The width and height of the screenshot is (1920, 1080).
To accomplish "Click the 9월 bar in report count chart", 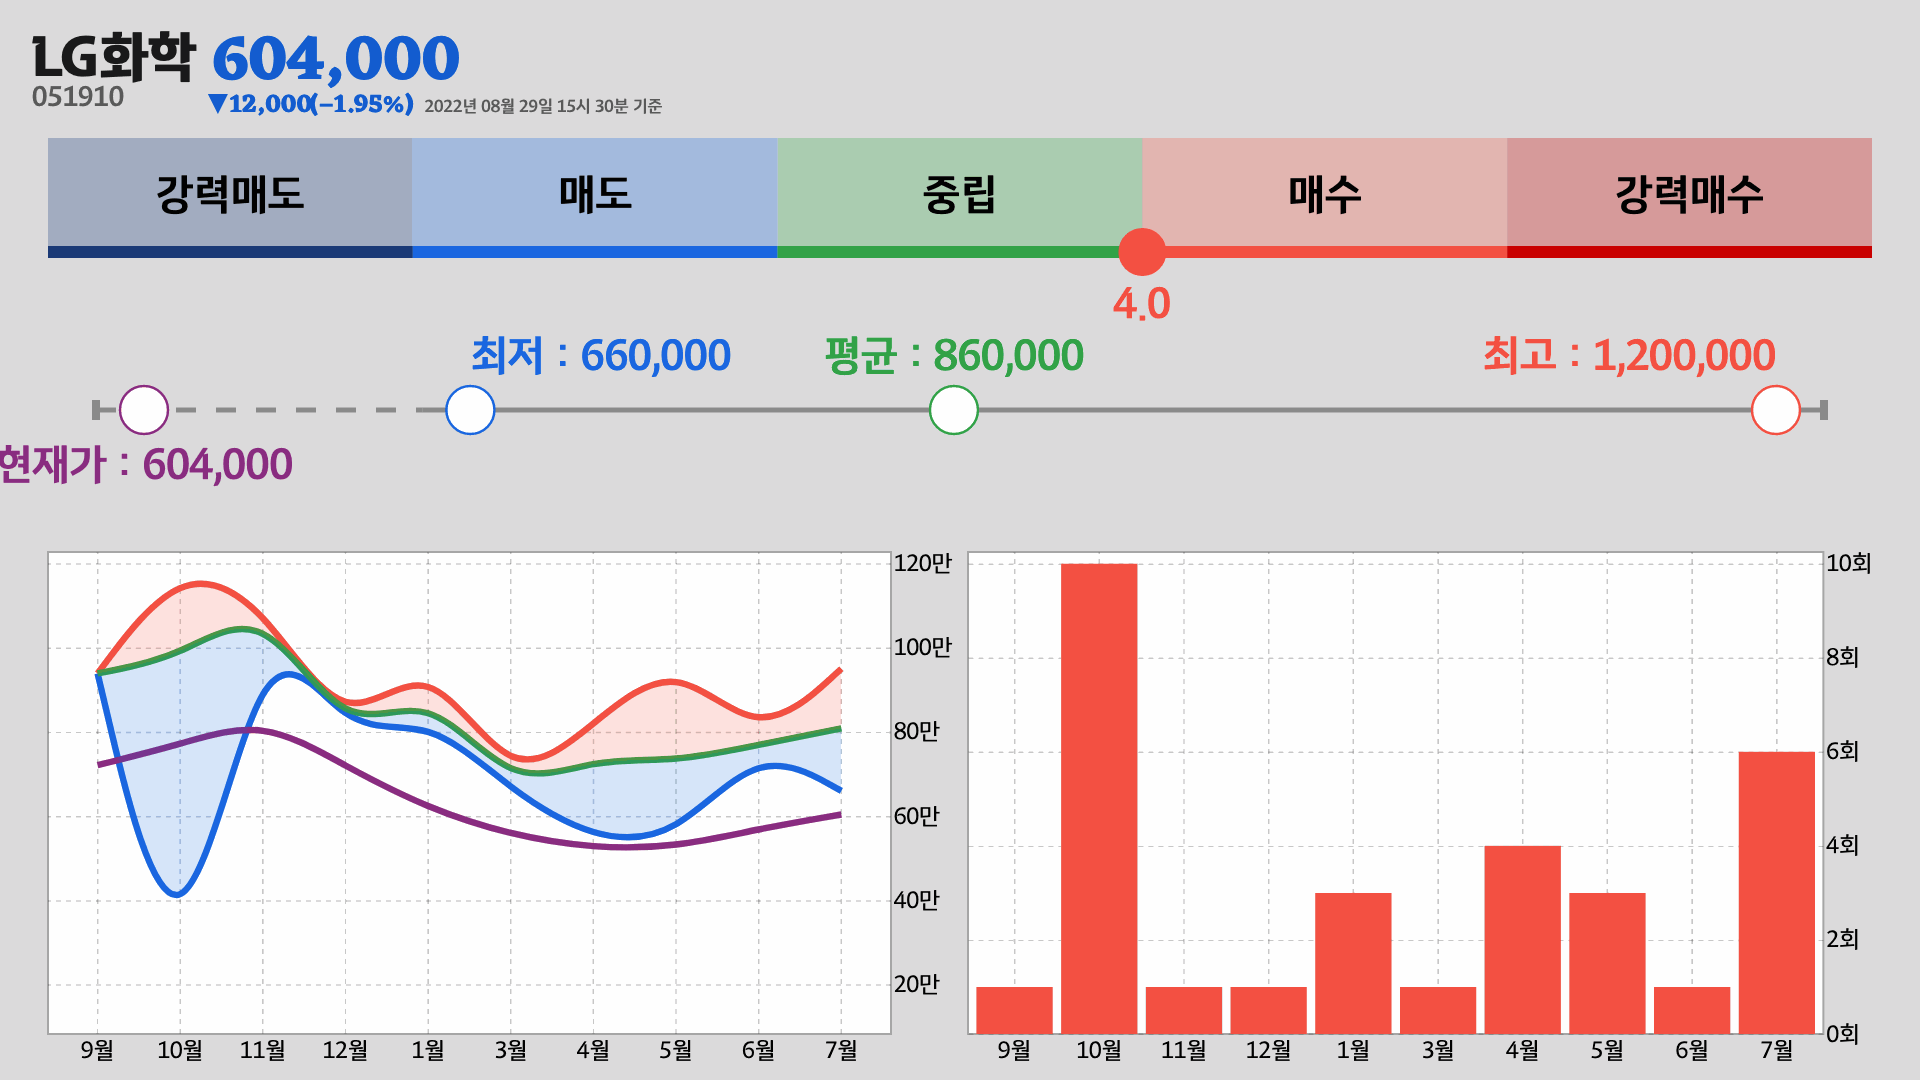I will click(x=1014, y=1010).
